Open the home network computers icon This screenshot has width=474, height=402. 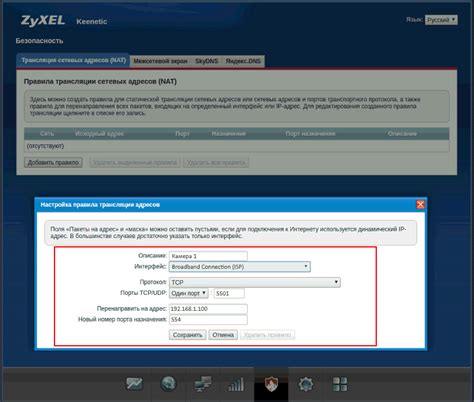(203, 384)
